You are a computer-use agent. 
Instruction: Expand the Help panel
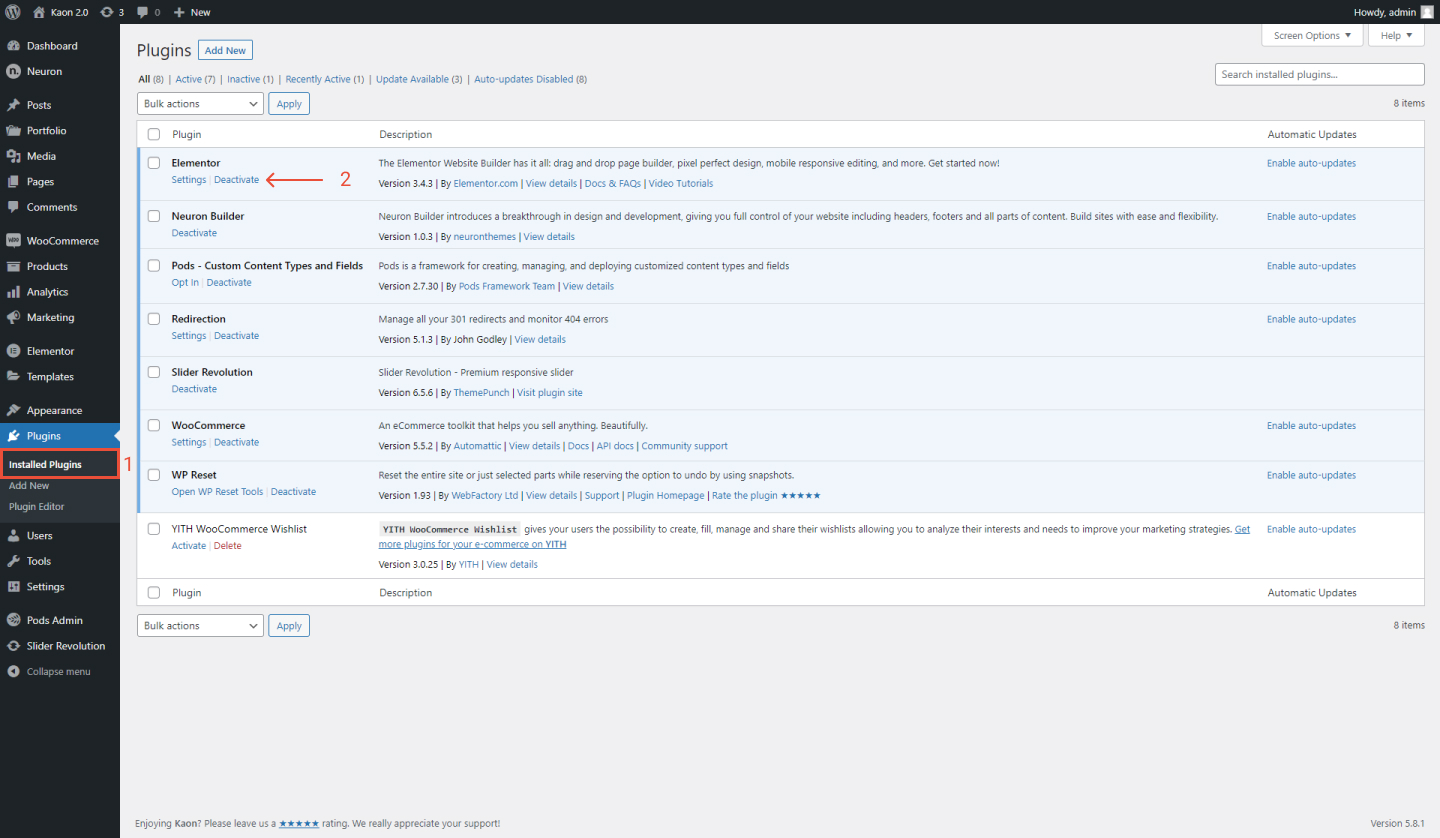(1396, 36)
